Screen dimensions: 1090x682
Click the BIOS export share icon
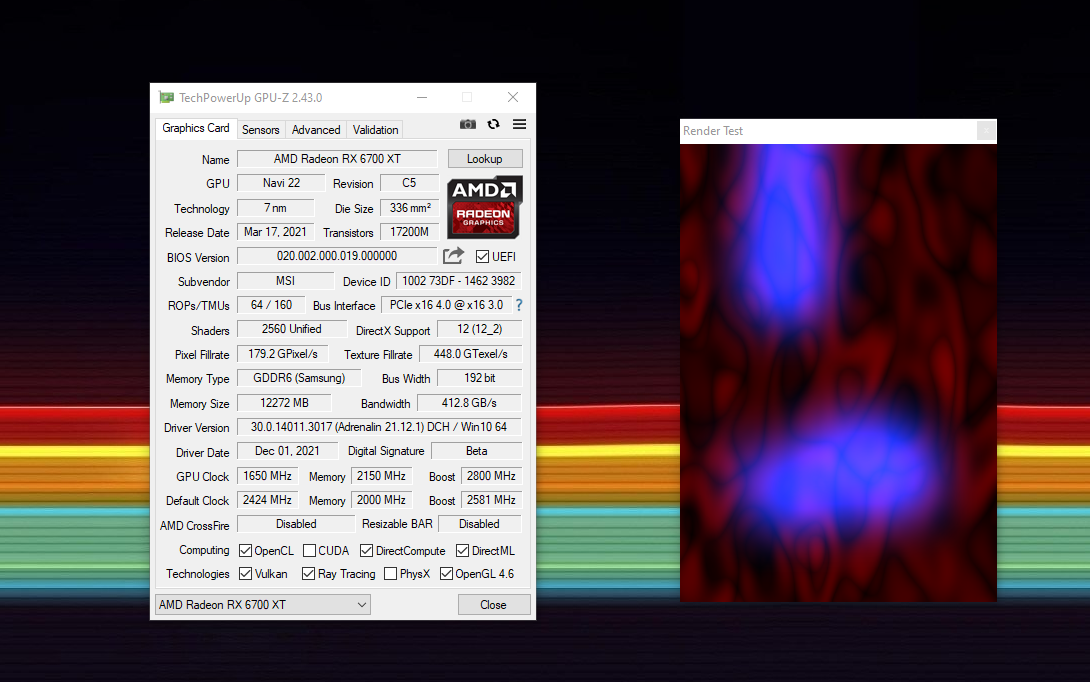coord(453,257)
